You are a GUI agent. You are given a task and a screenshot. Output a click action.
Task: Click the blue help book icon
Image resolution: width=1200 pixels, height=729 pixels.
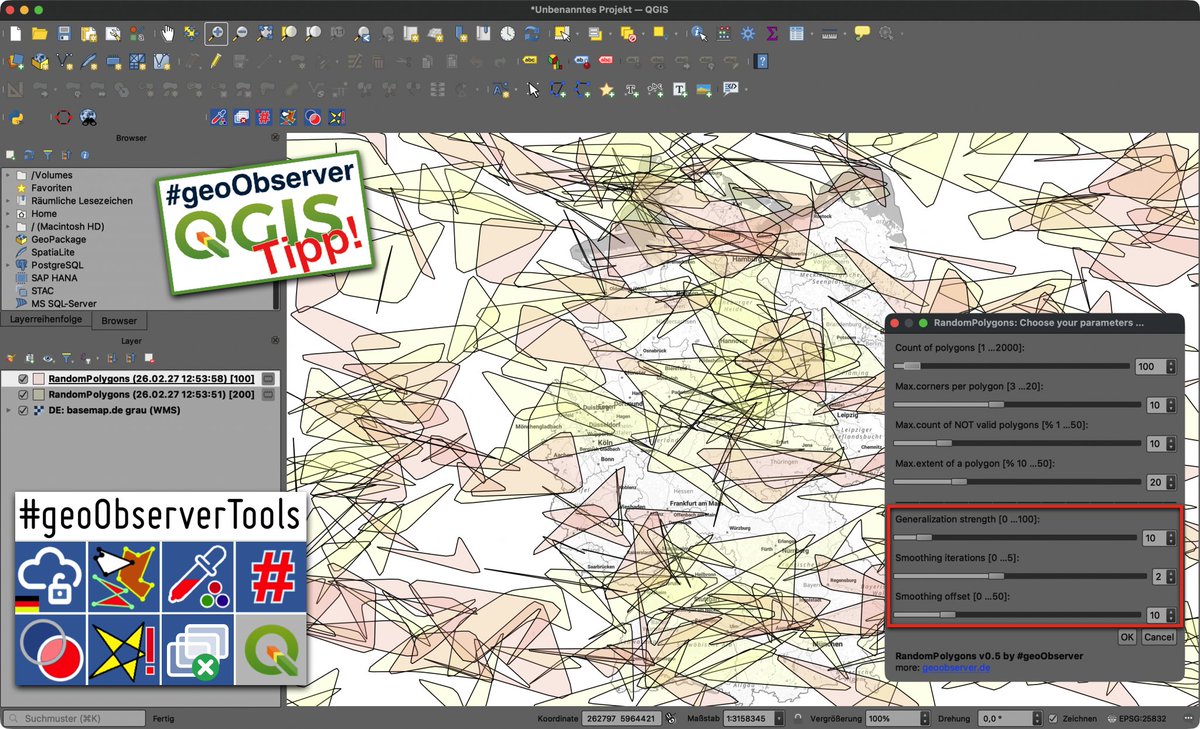click(x=762, y=61)
